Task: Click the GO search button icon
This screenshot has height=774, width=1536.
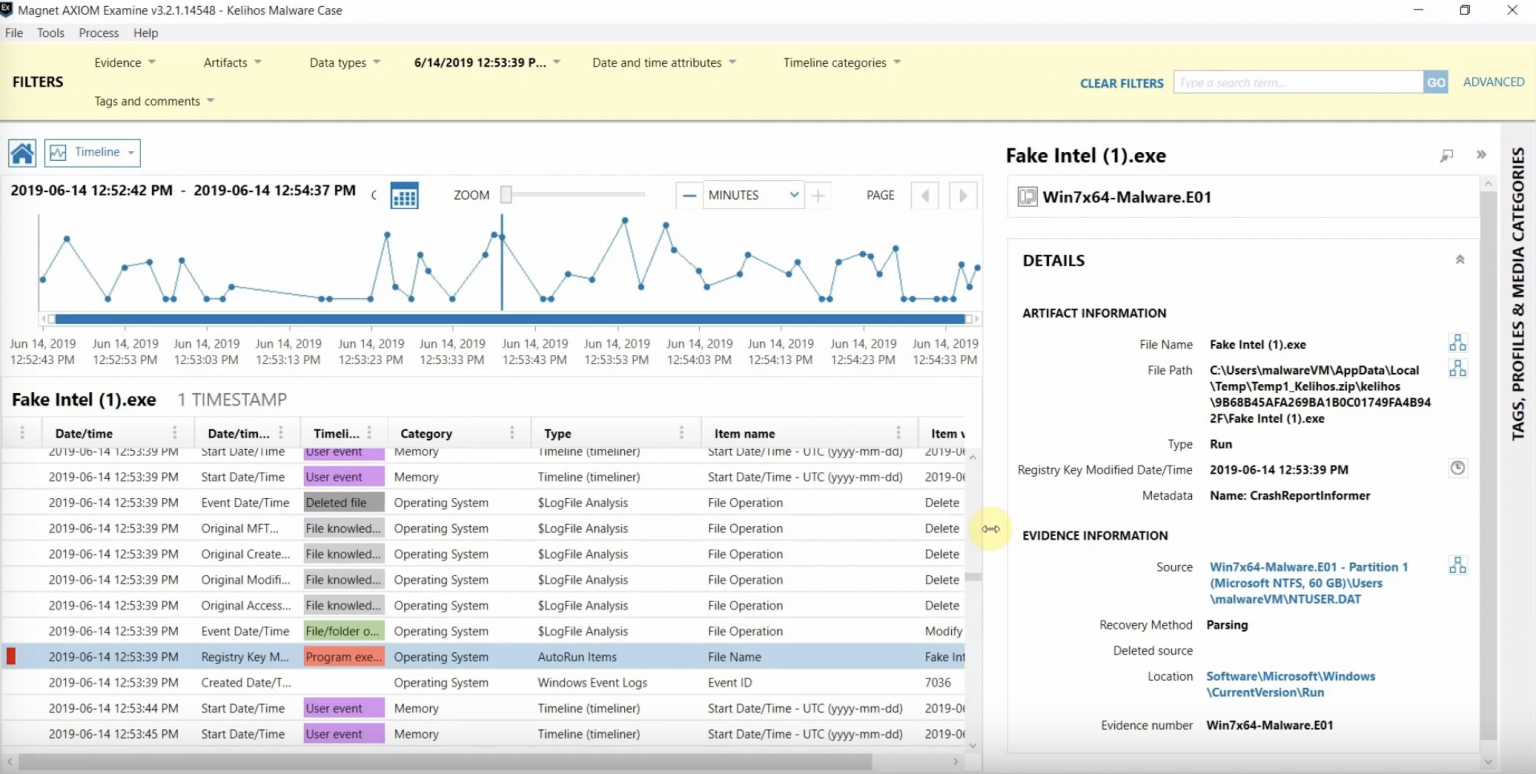Action: point(1435,81)
